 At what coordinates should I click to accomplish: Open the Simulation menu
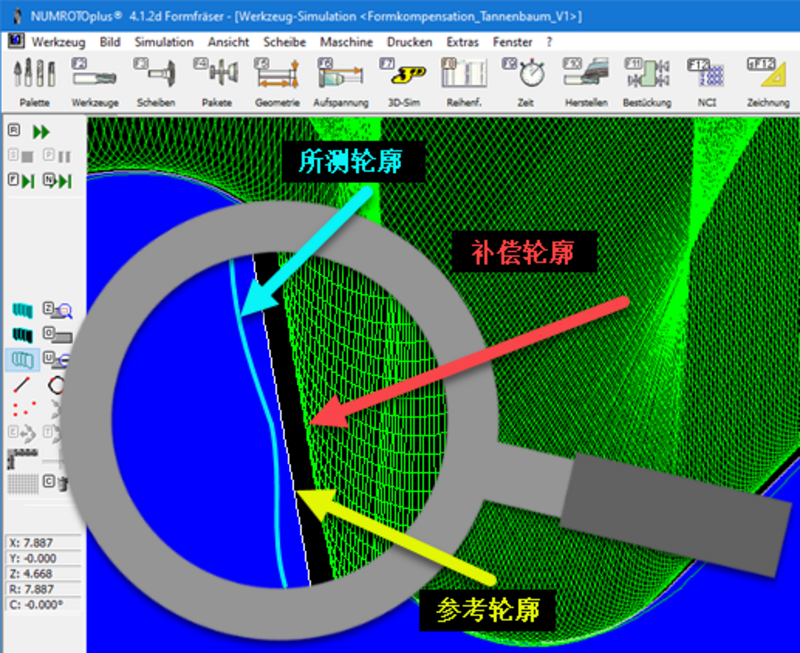coord(164,42)
